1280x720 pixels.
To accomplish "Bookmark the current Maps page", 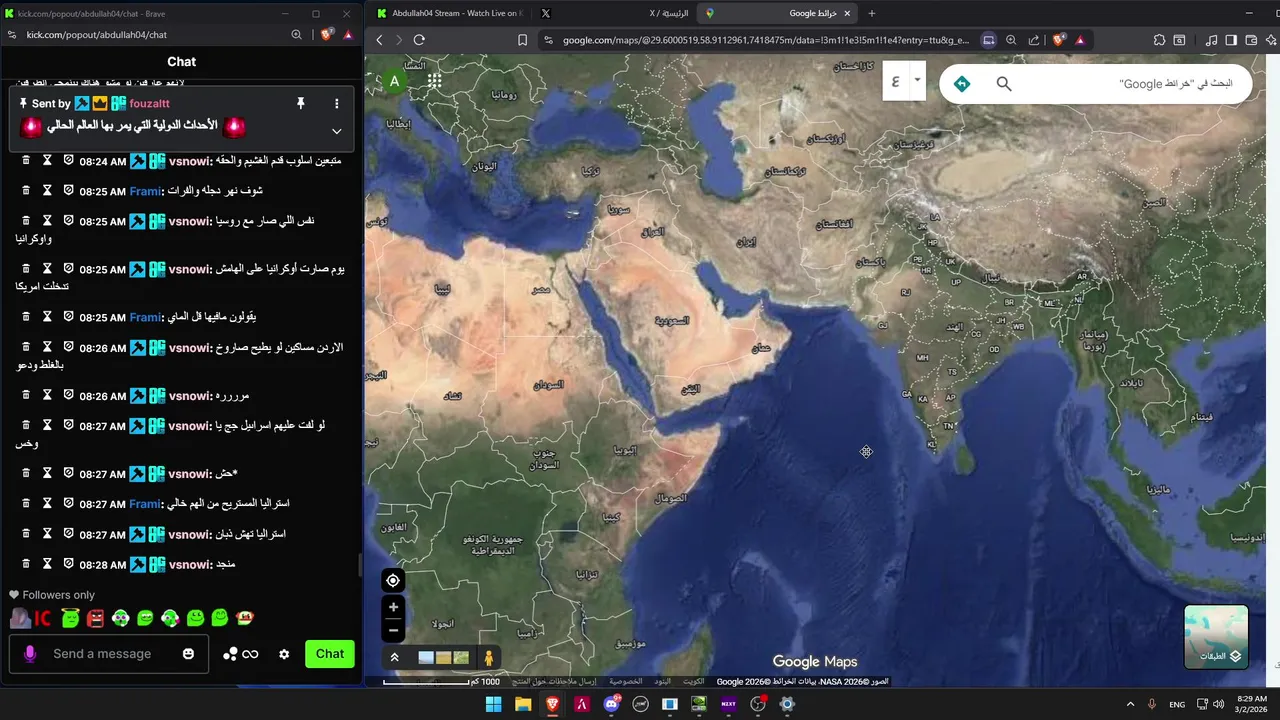I will [522, 40].
